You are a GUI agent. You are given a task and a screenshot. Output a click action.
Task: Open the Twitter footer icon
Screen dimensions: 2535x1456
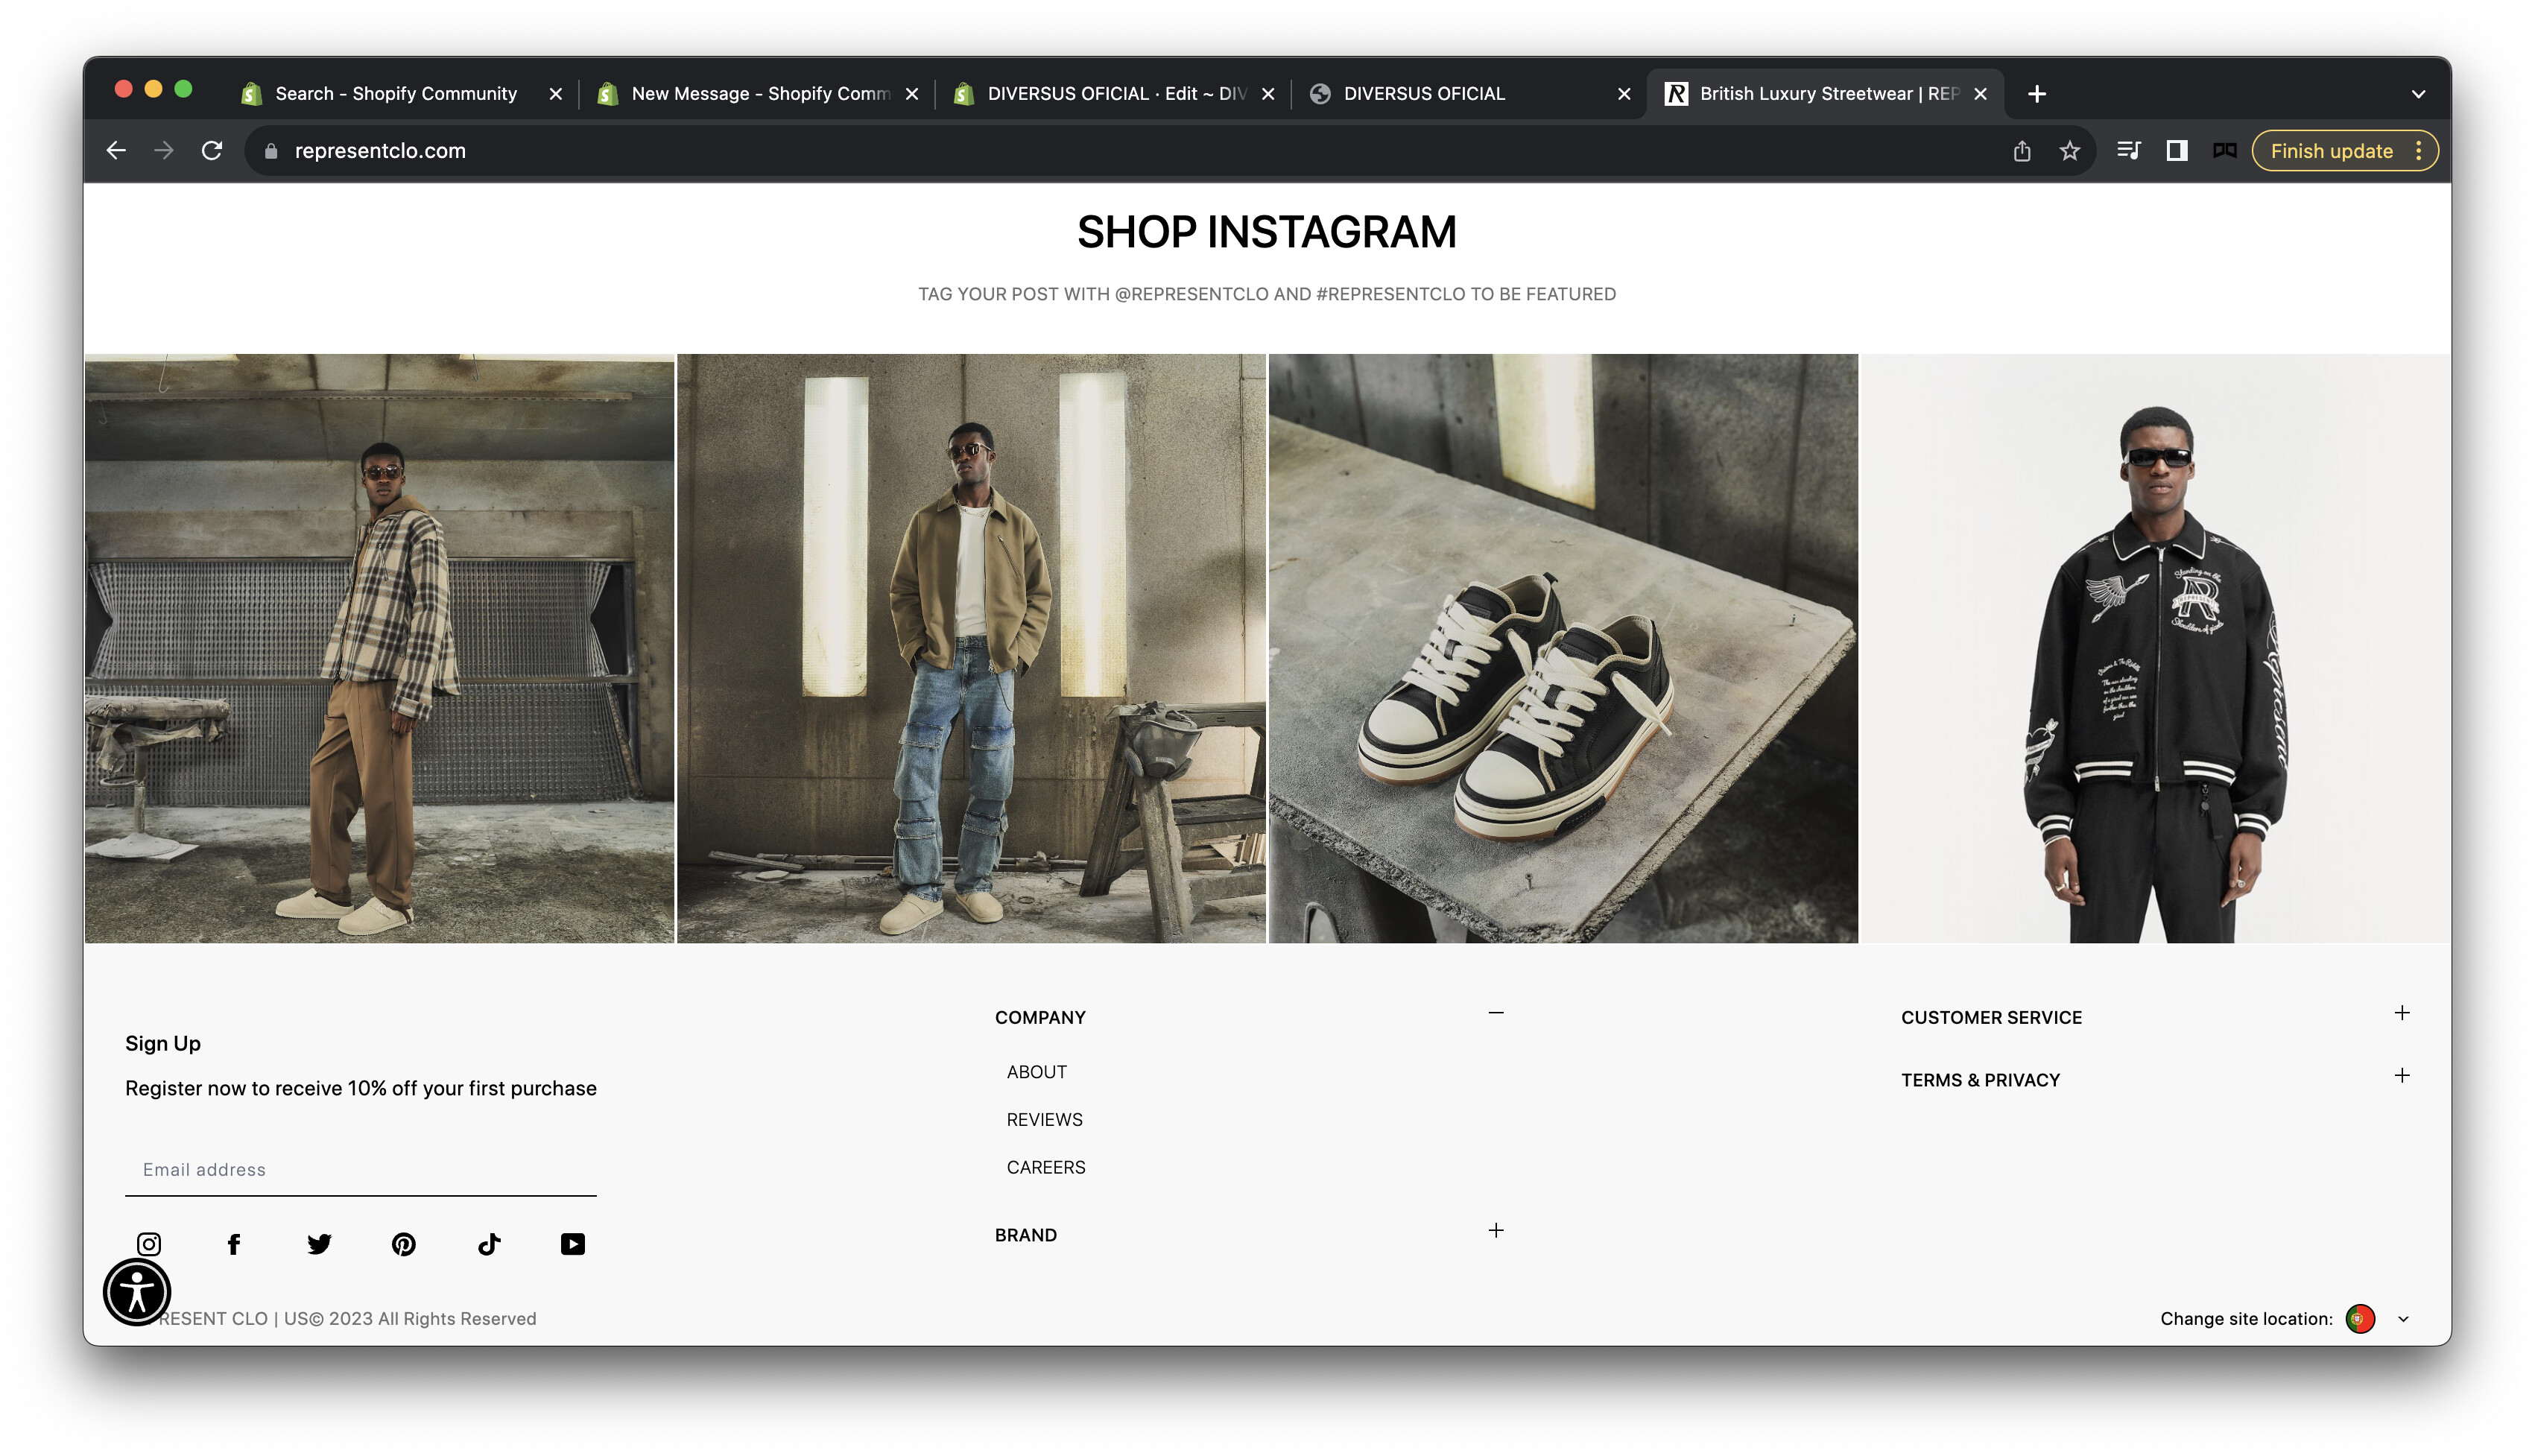[x=319, y=1244]
